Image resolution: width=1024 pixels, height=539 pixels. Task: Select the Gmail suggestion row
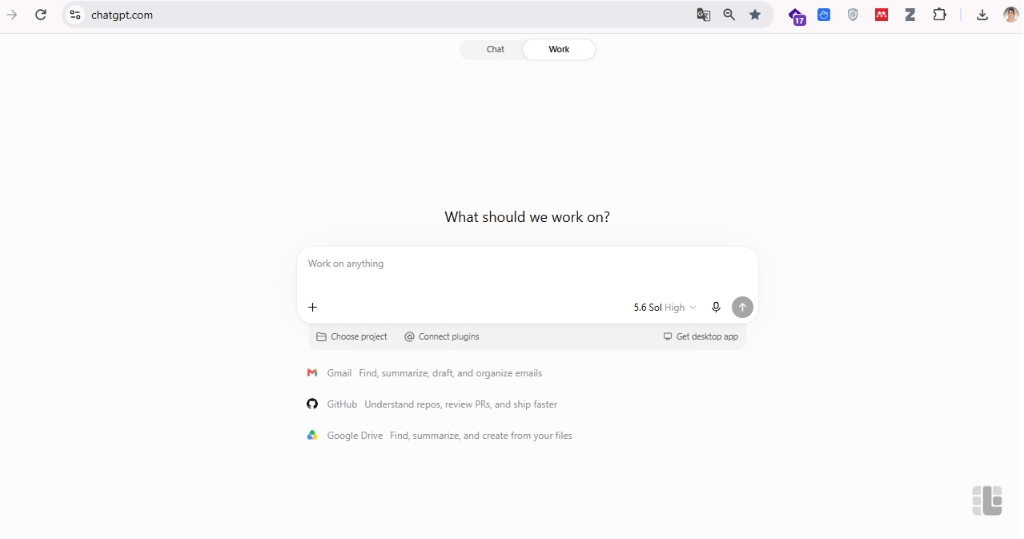pyautogui.click(x=424, y=373)
